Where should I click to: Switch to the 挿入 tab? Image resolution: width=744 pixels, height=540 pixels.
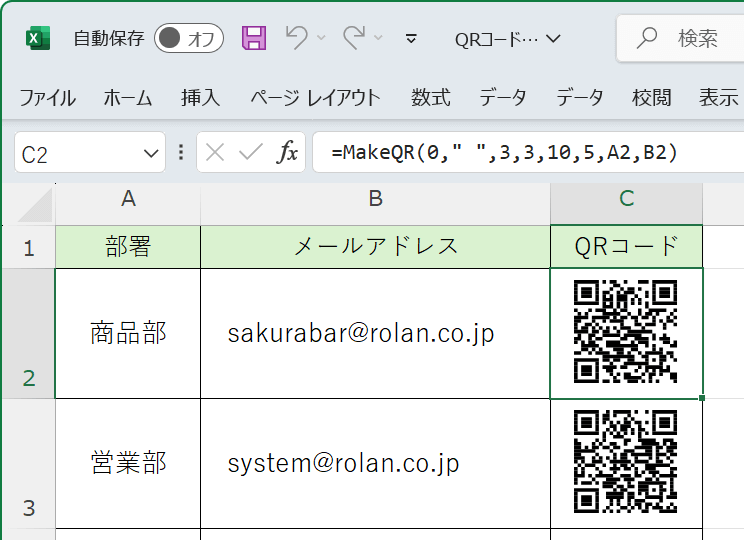[201, 98]
